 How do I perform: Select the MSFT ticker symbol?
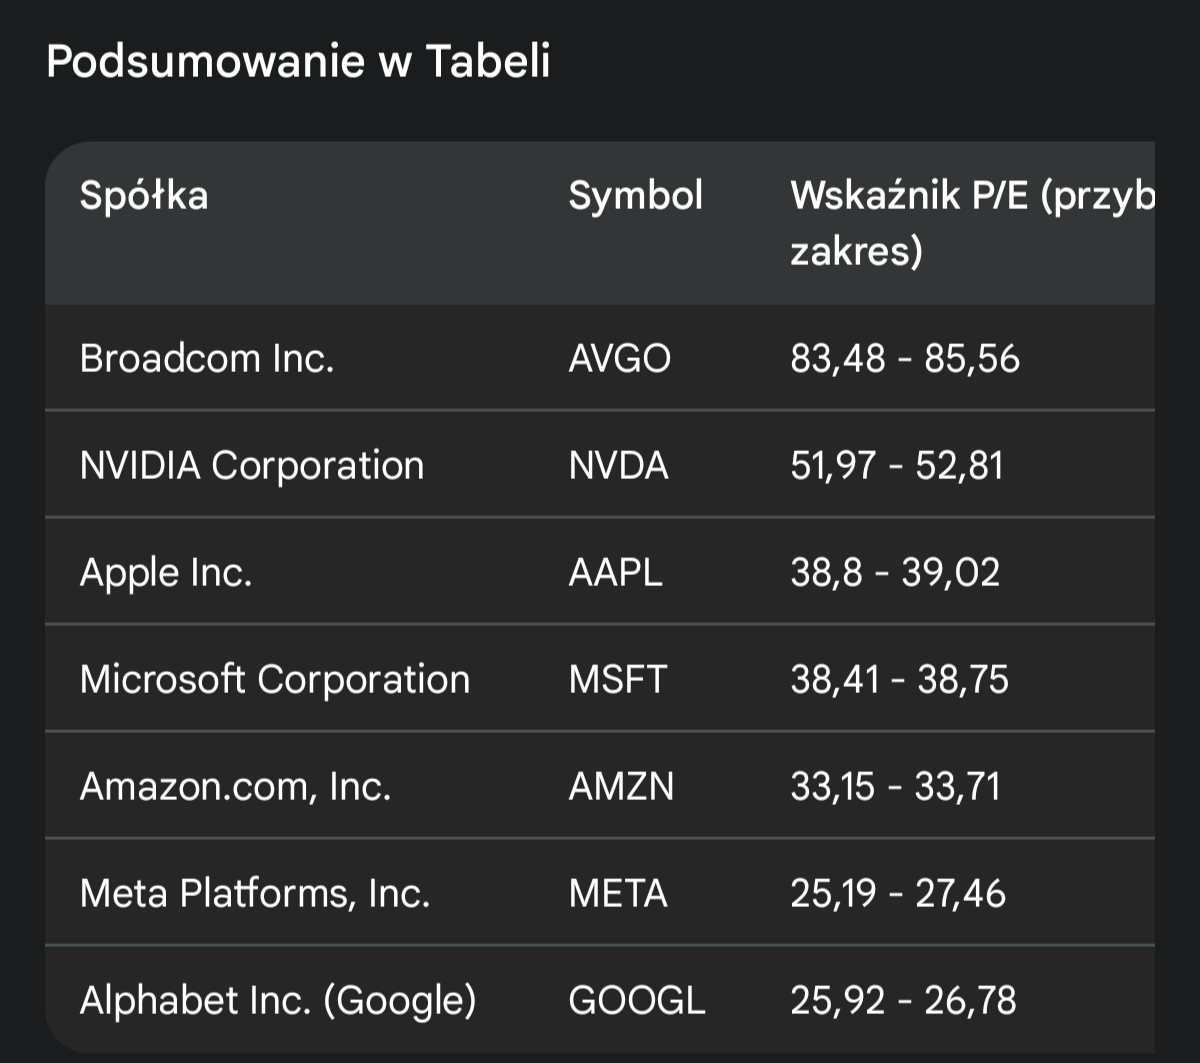coord(616,679)
